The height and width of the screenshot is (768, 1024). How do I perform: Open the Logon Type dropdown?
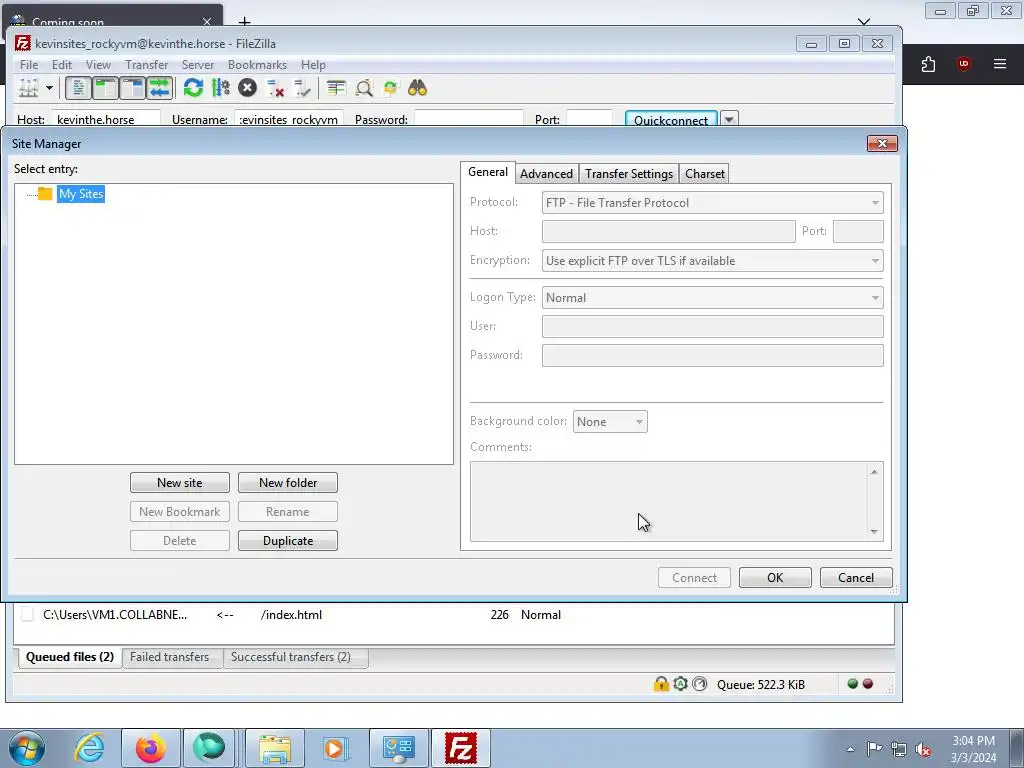click(x=712, y=298)
